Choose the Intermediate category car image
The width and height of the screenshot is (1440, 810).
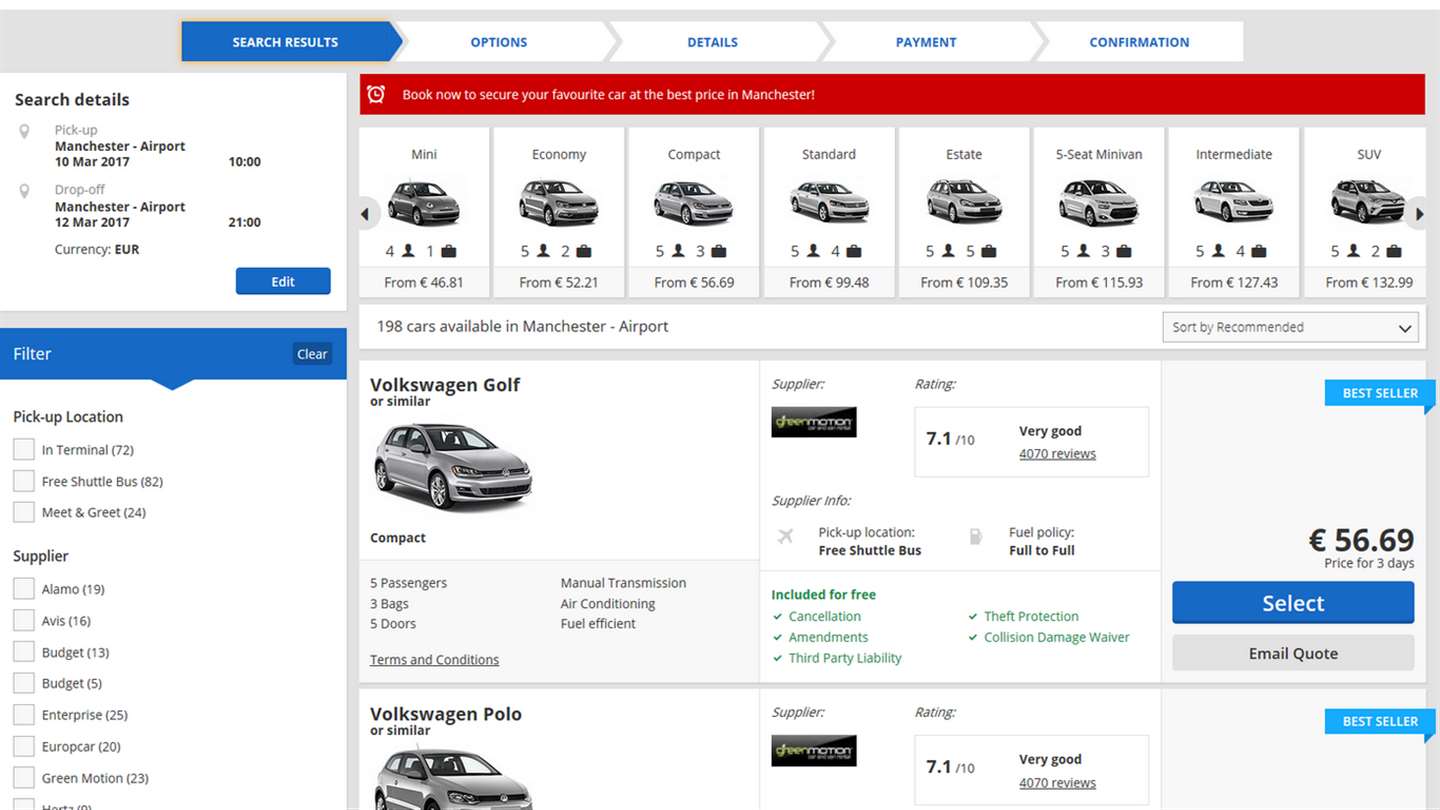(1234, 202)
